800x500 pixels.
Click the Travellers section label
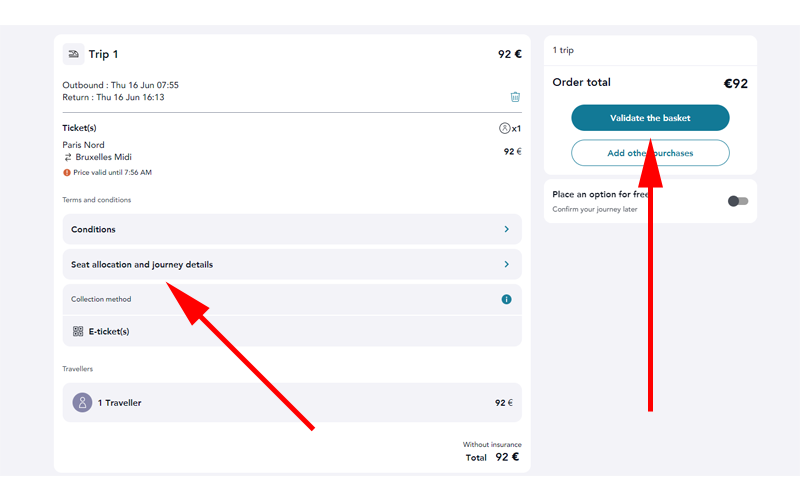tap(78, 369)
